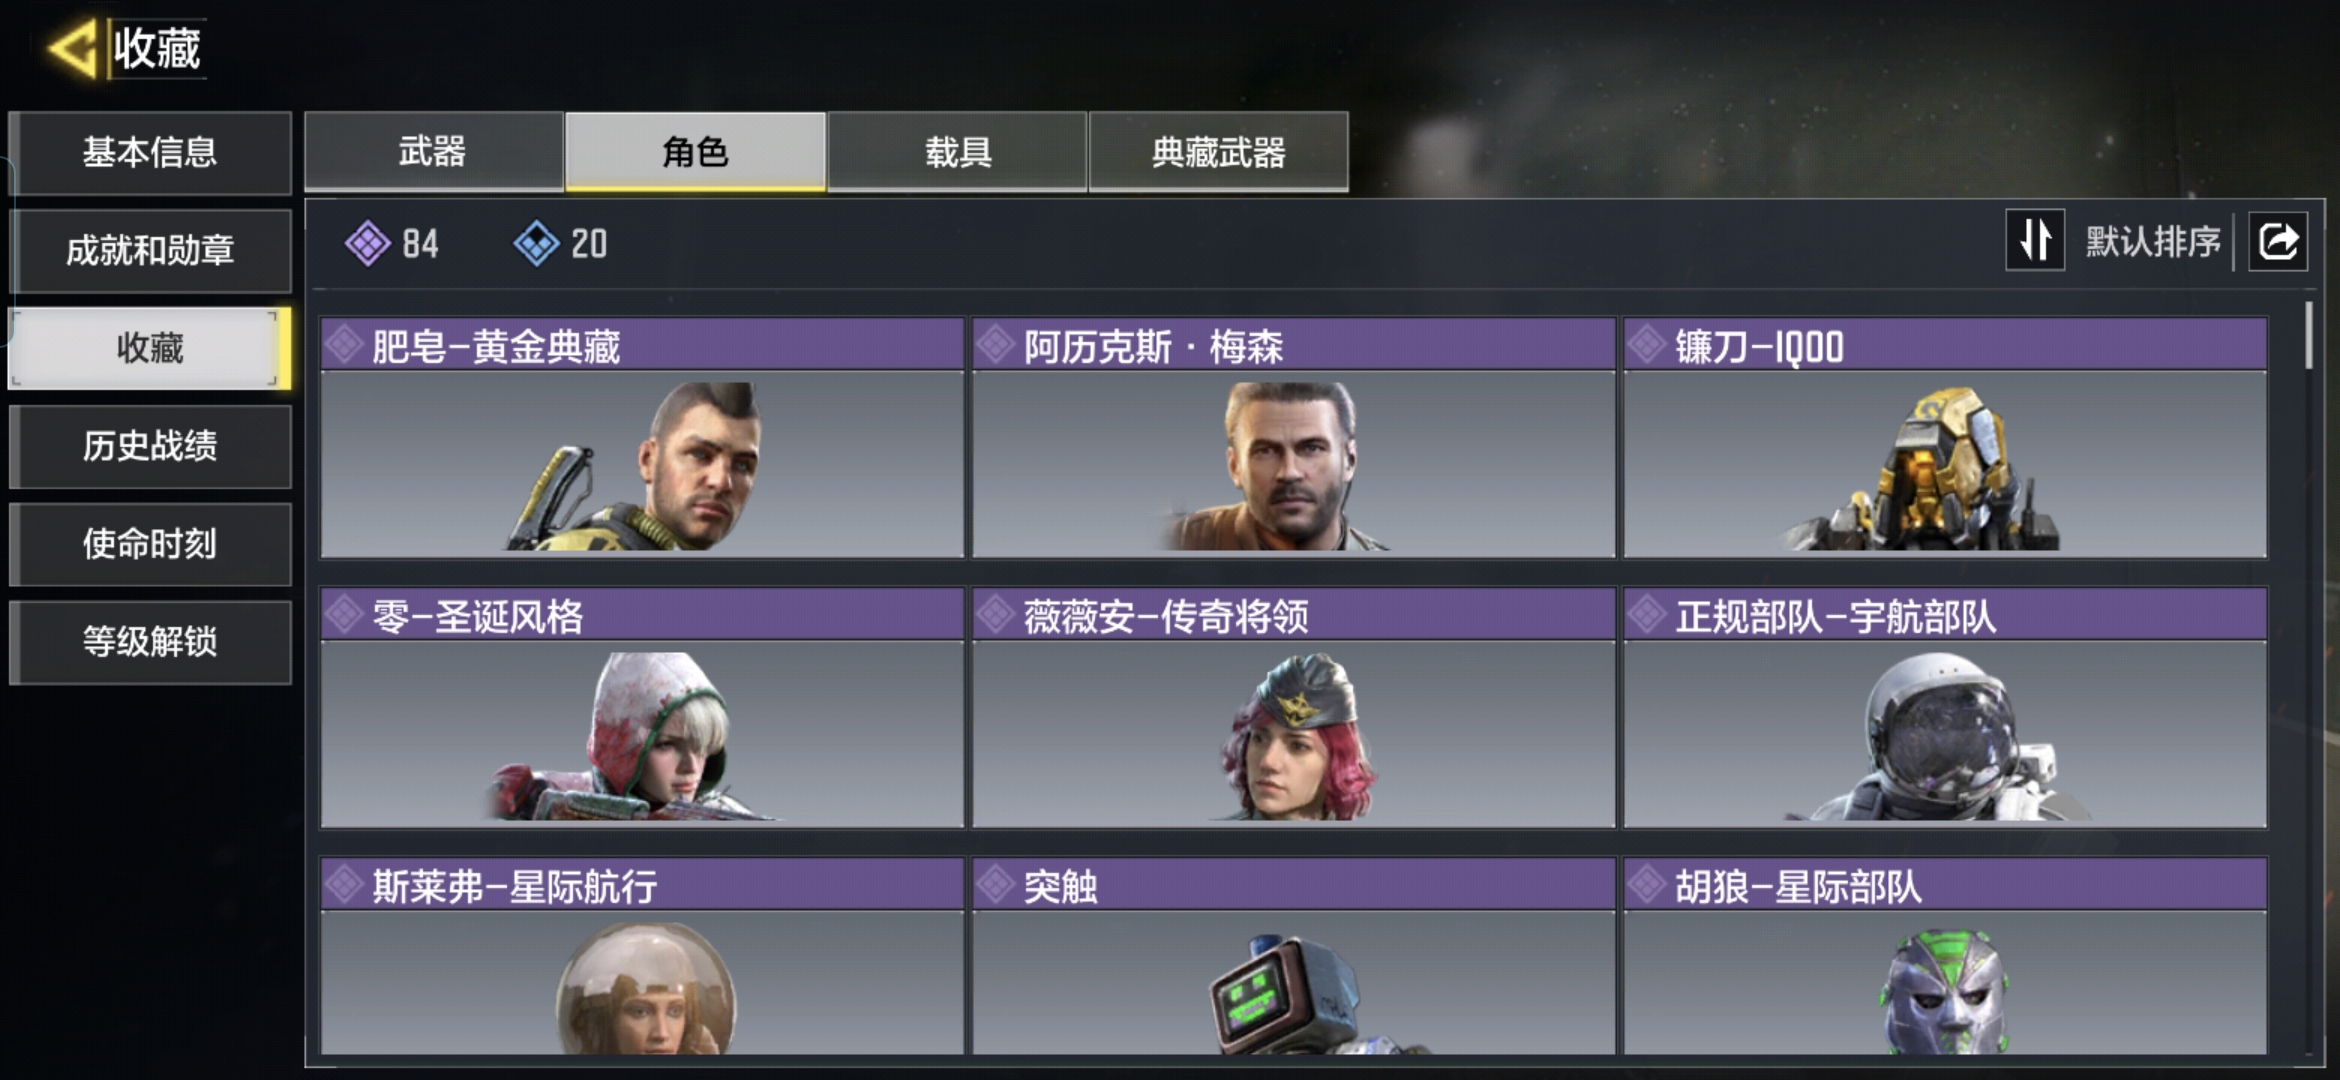Open 成就和勋章 in the sidebar

point(150,250)
